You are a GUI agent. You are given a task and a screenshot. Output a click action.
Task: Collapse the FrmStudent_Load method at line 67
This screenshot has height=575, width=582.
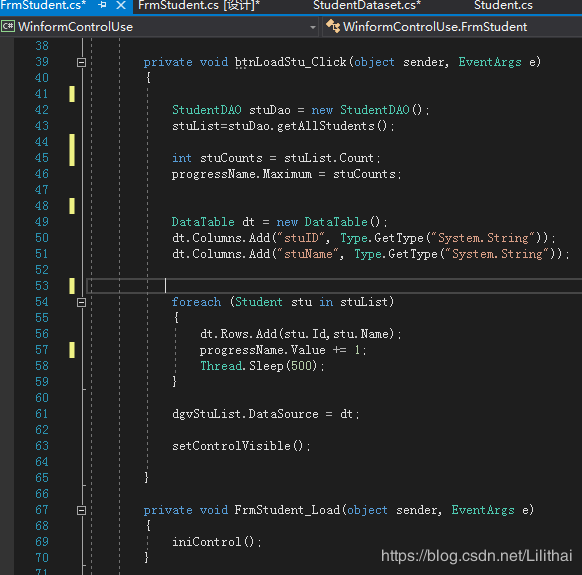pyautogui.click(x=81, y=510)
